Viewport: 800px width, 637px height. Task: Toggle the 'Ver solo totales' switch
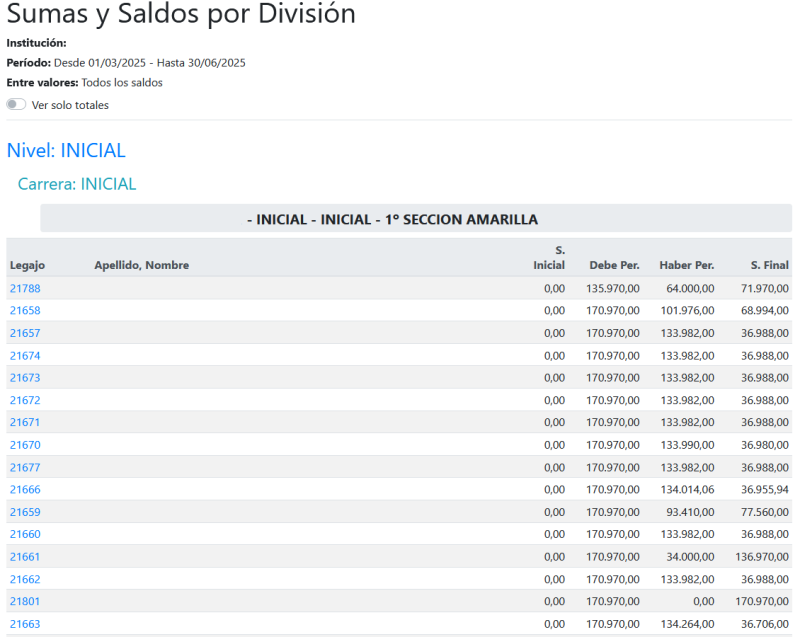click(16, 105)
